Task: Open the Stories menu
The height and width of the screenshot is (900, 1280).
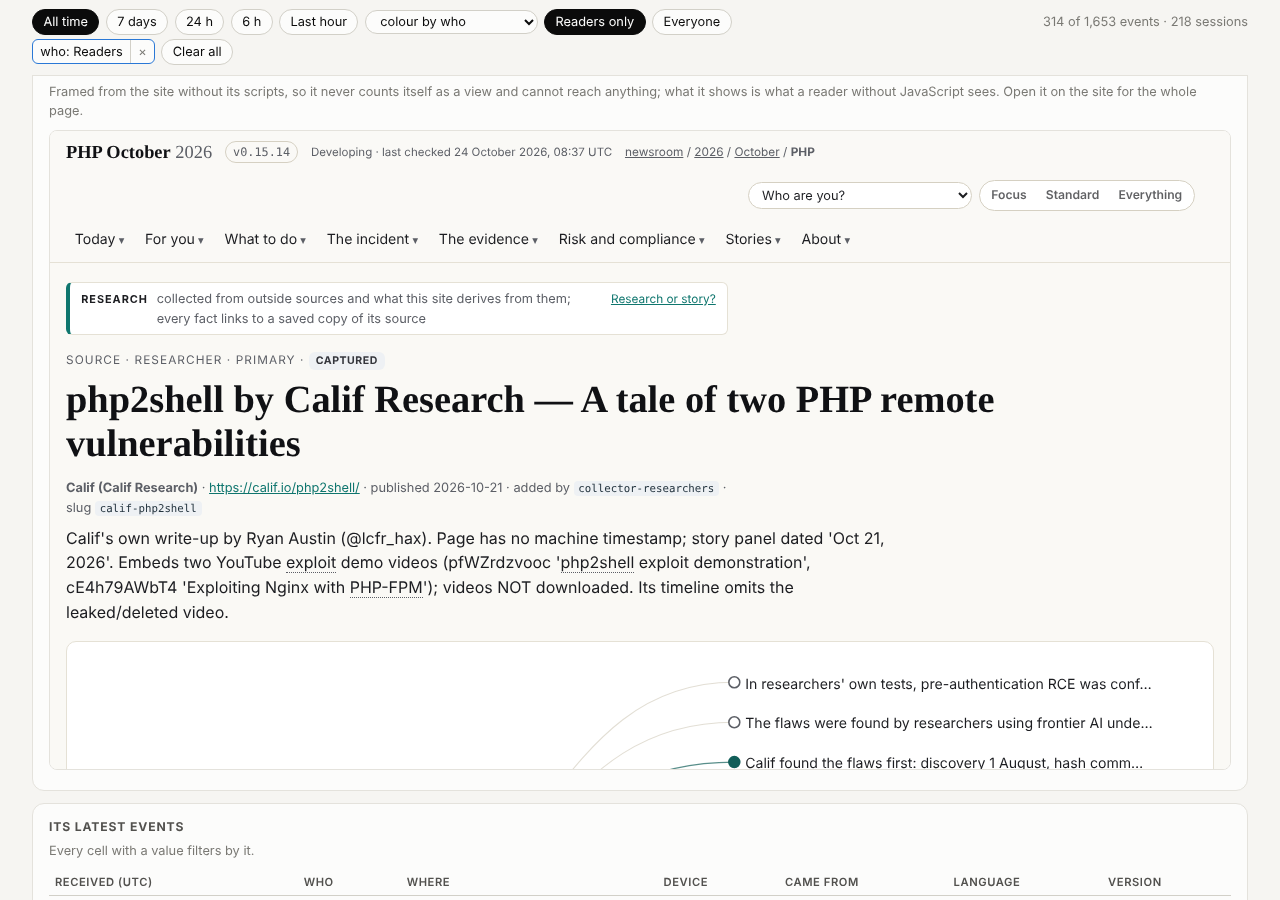Action: pos(754,239)
